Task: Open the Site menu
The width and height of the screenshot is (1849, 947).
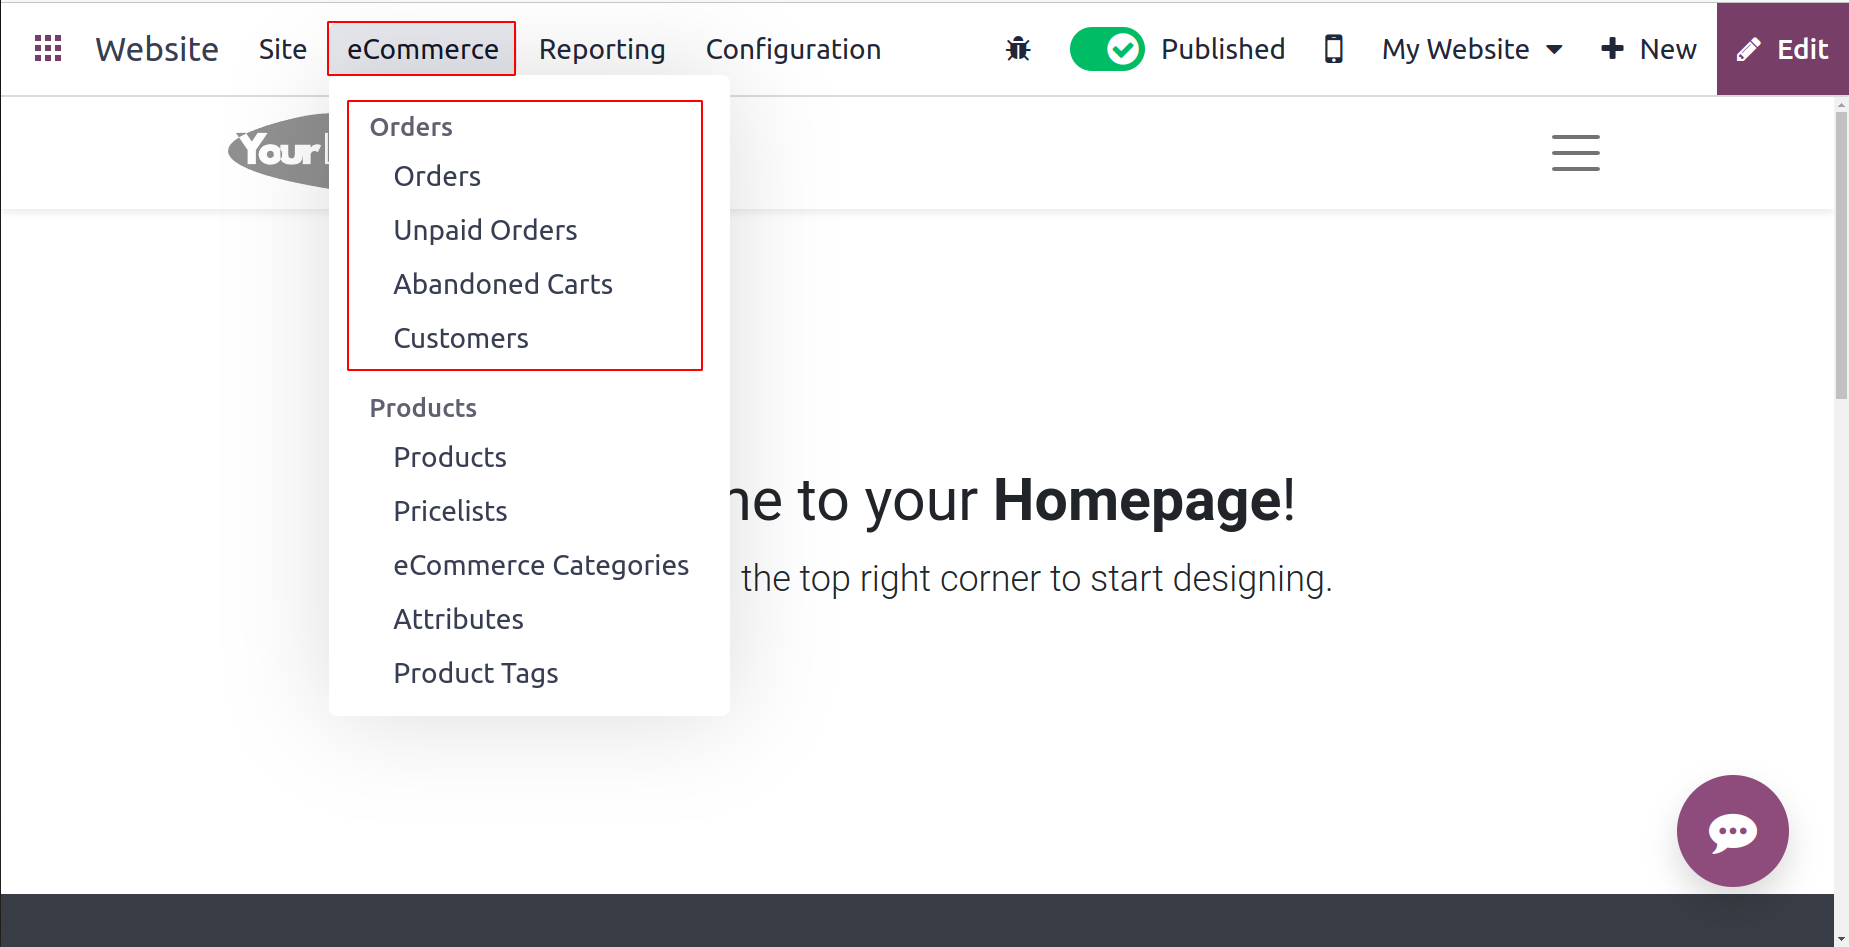Action: 282,49
